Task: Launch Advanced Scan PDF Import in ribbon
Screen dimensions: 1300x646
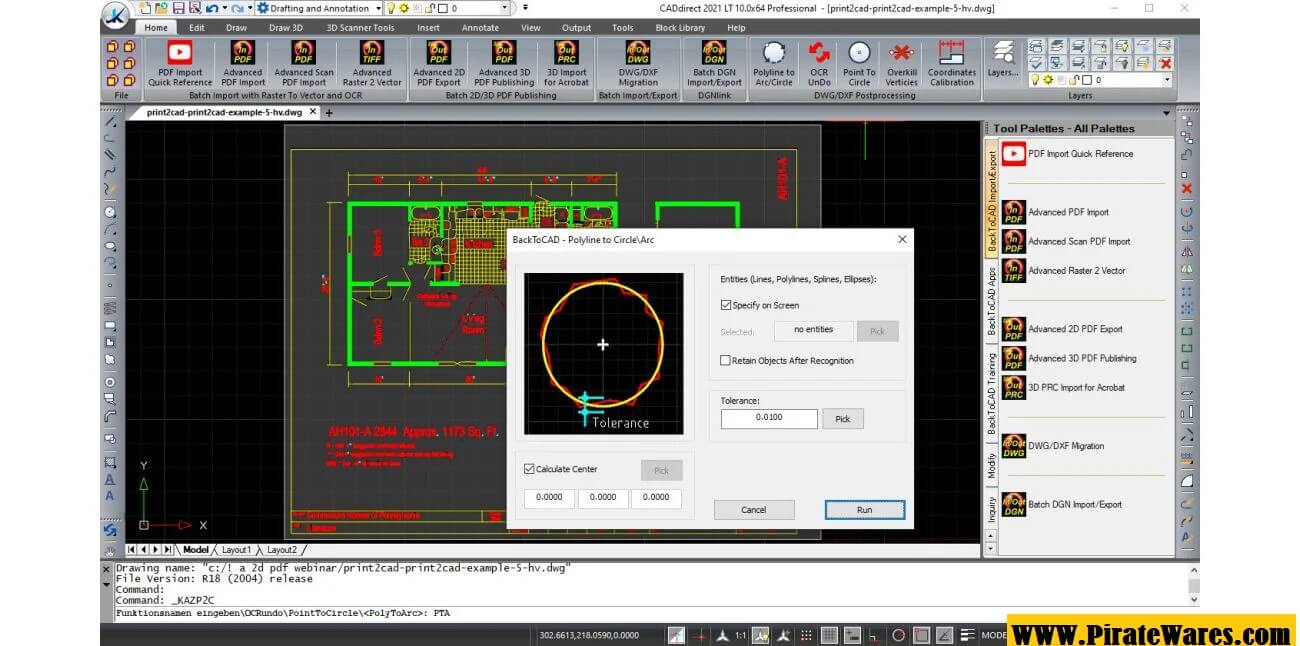Action: tap(304, 63)
